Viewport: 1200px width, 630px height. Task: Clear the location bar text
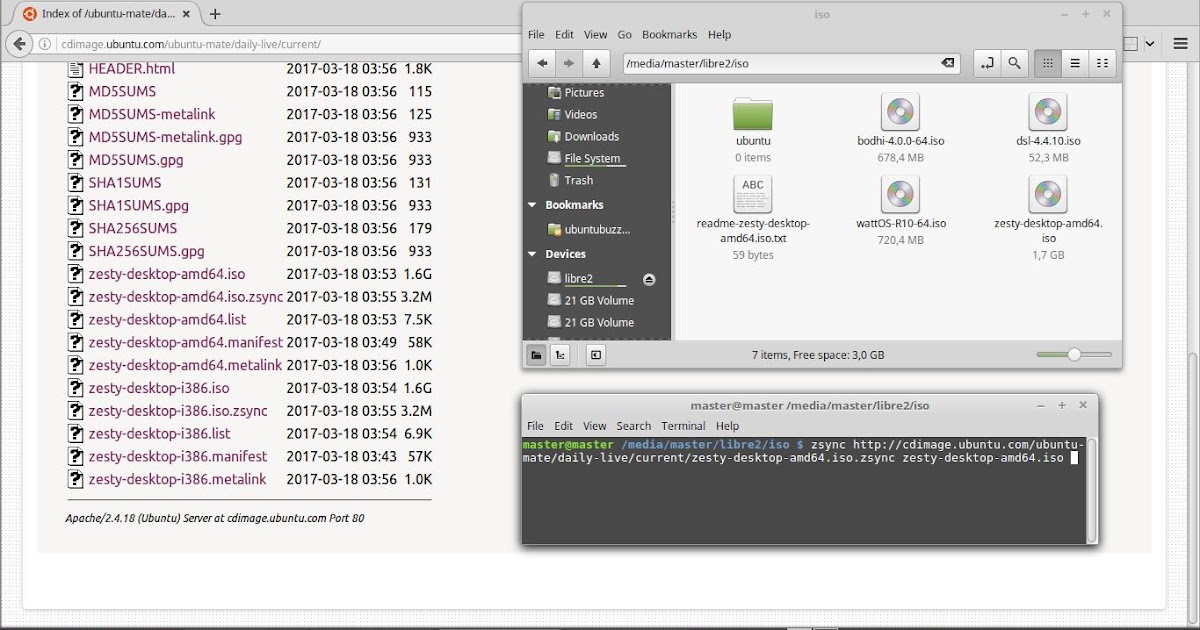(947, 63)
